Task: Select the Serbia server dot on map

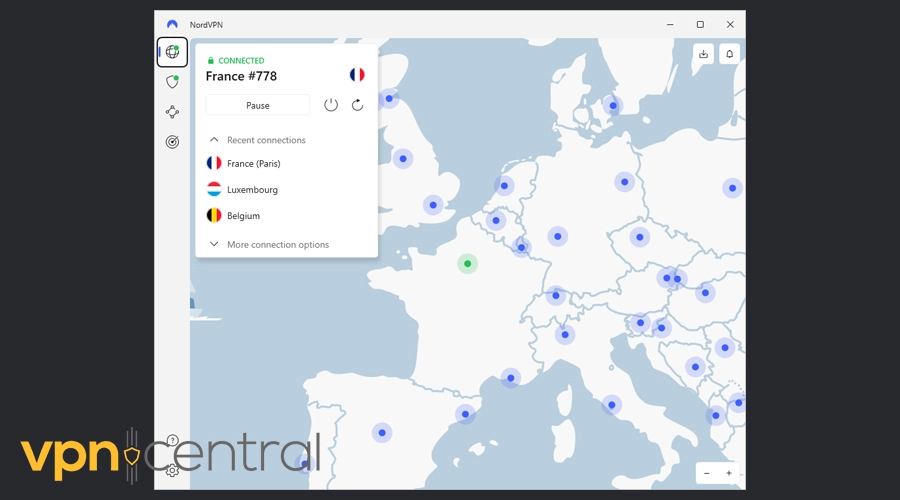Action: 725,348
